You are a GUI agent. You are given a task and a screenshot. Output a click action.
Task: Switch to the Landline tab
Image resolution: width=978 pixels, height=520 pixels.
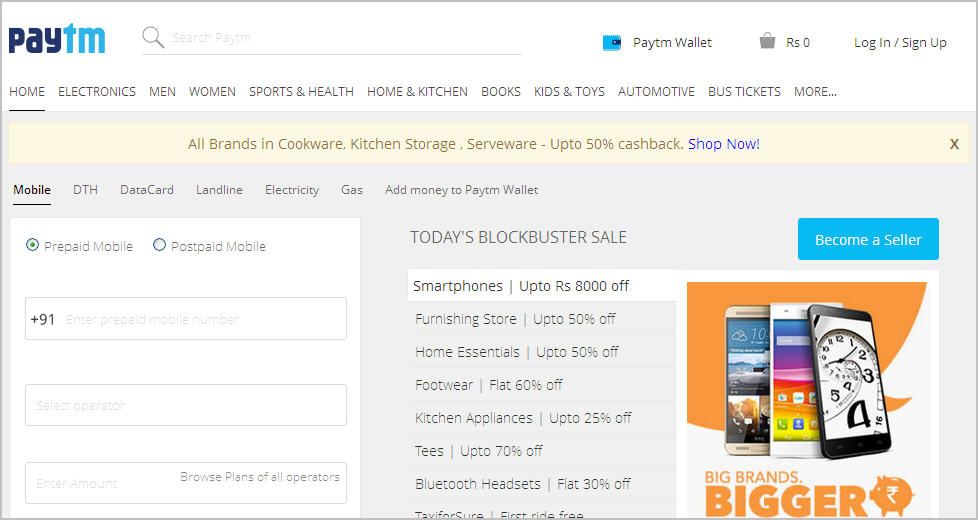click(x=219, y=190)
